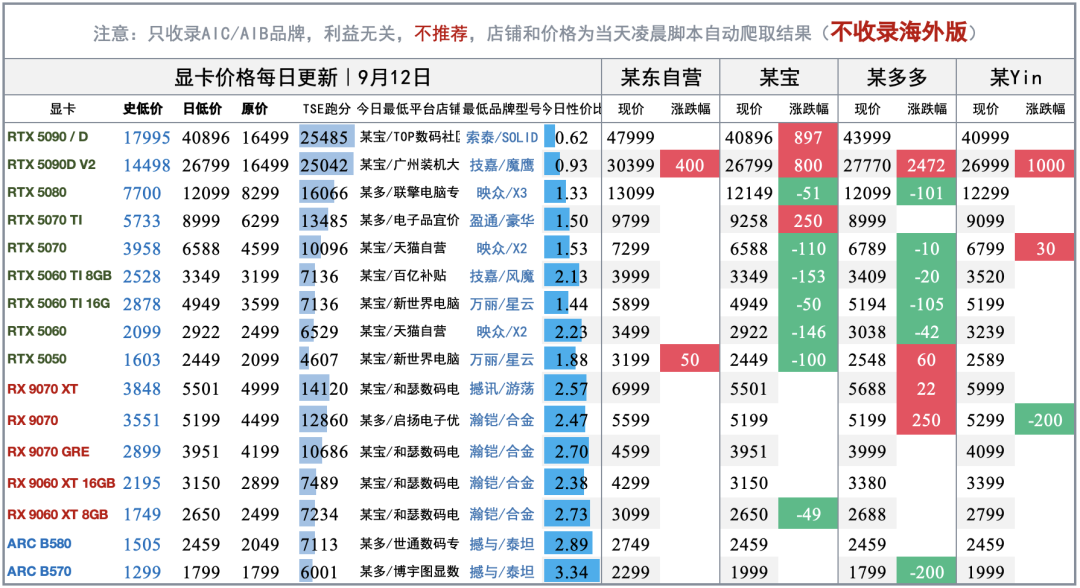This screenshot has width=1080, height=588.
Task: Click the '显卡' column header
Action: pos(62,109)
